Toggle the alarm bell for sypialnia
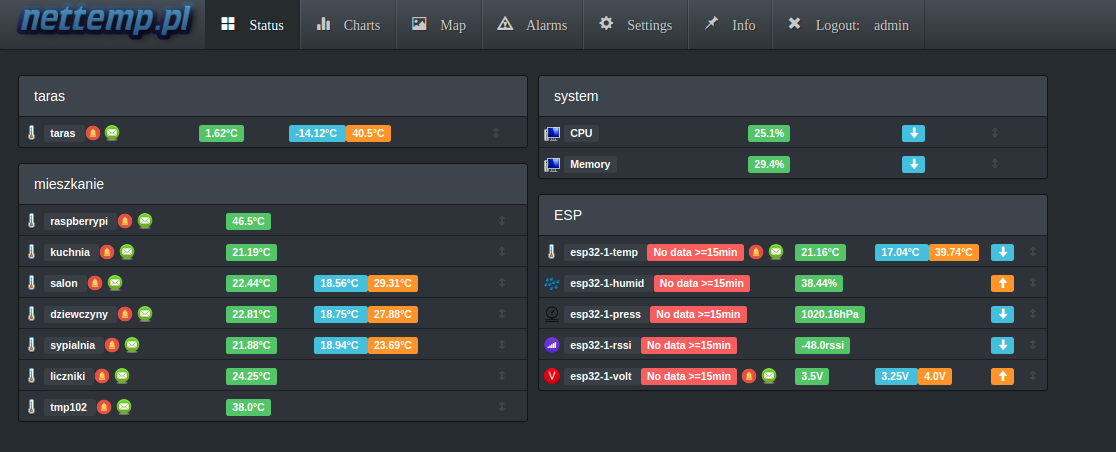Image resolution: width=1116 pixels, height=452 pixels. click(112, 345)
